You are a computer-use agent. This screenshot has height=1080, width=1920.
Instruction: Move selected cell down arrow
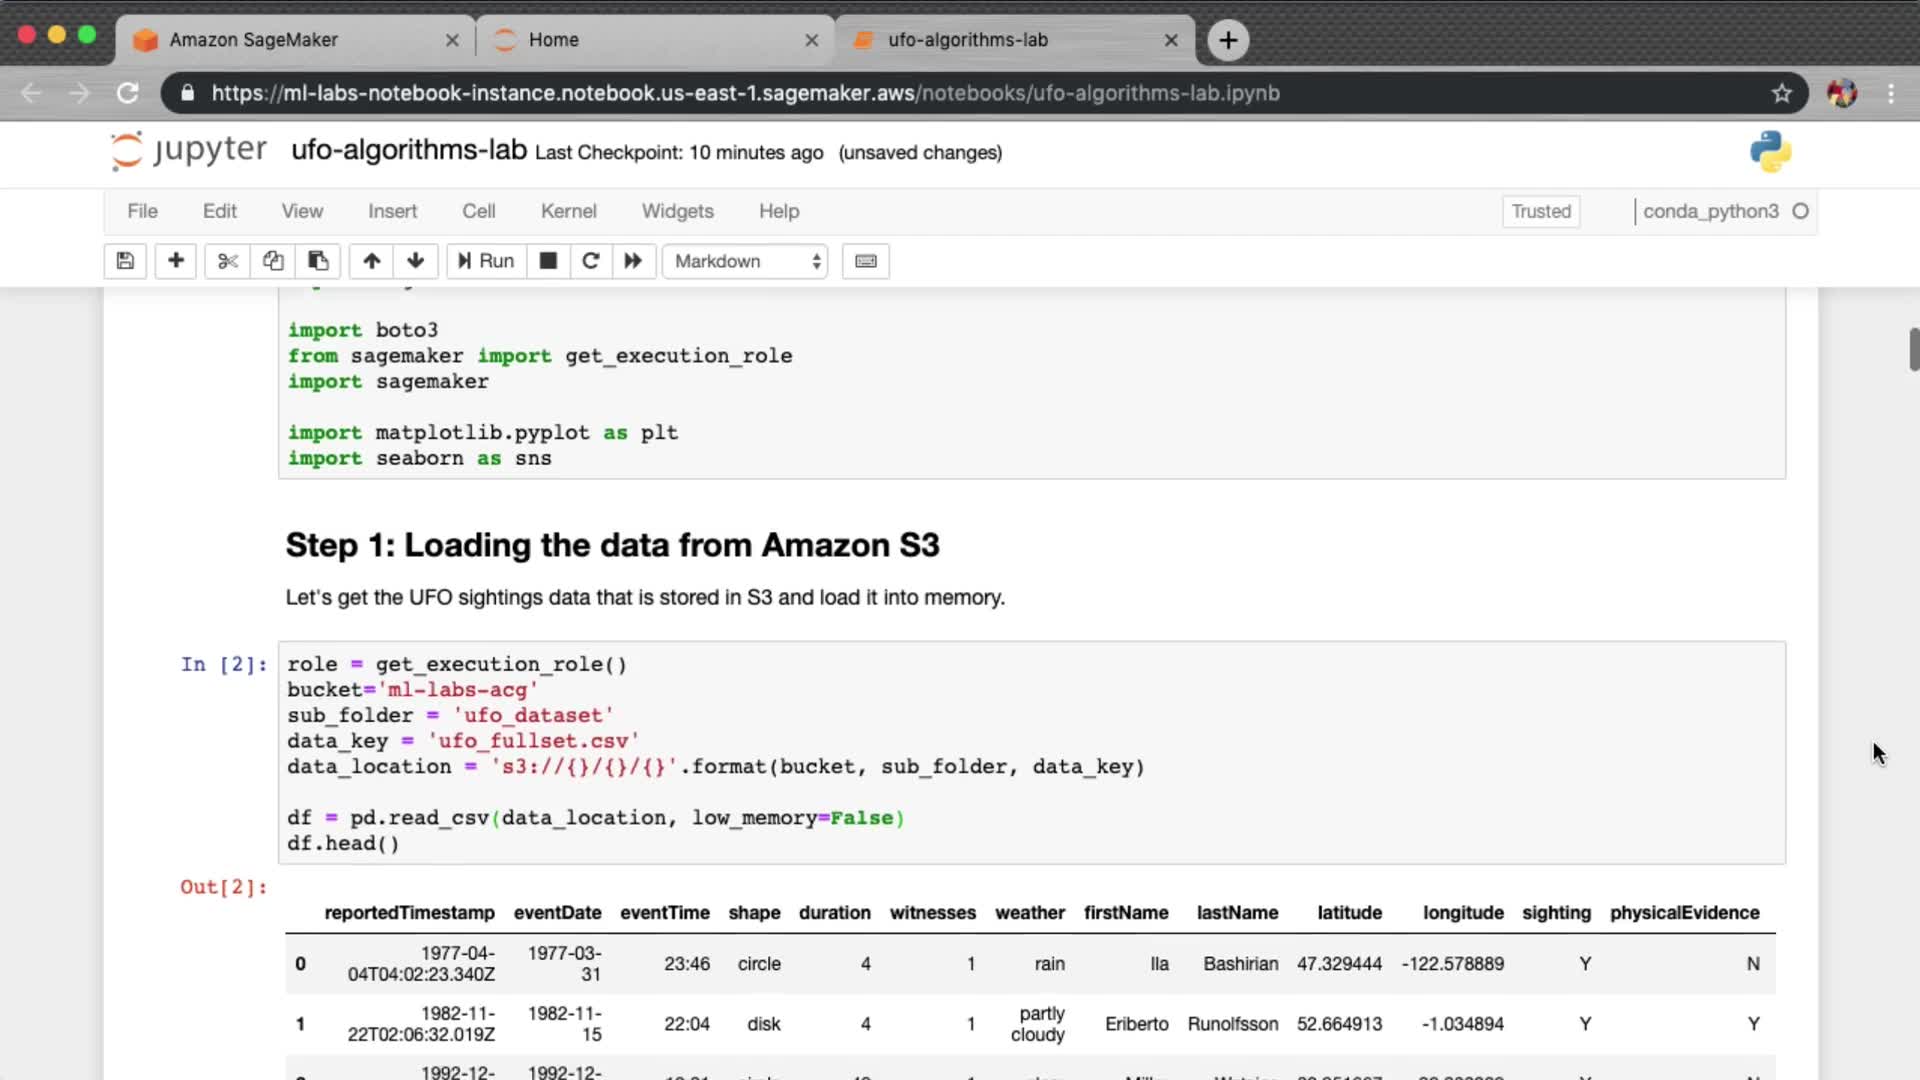[416, 261]
